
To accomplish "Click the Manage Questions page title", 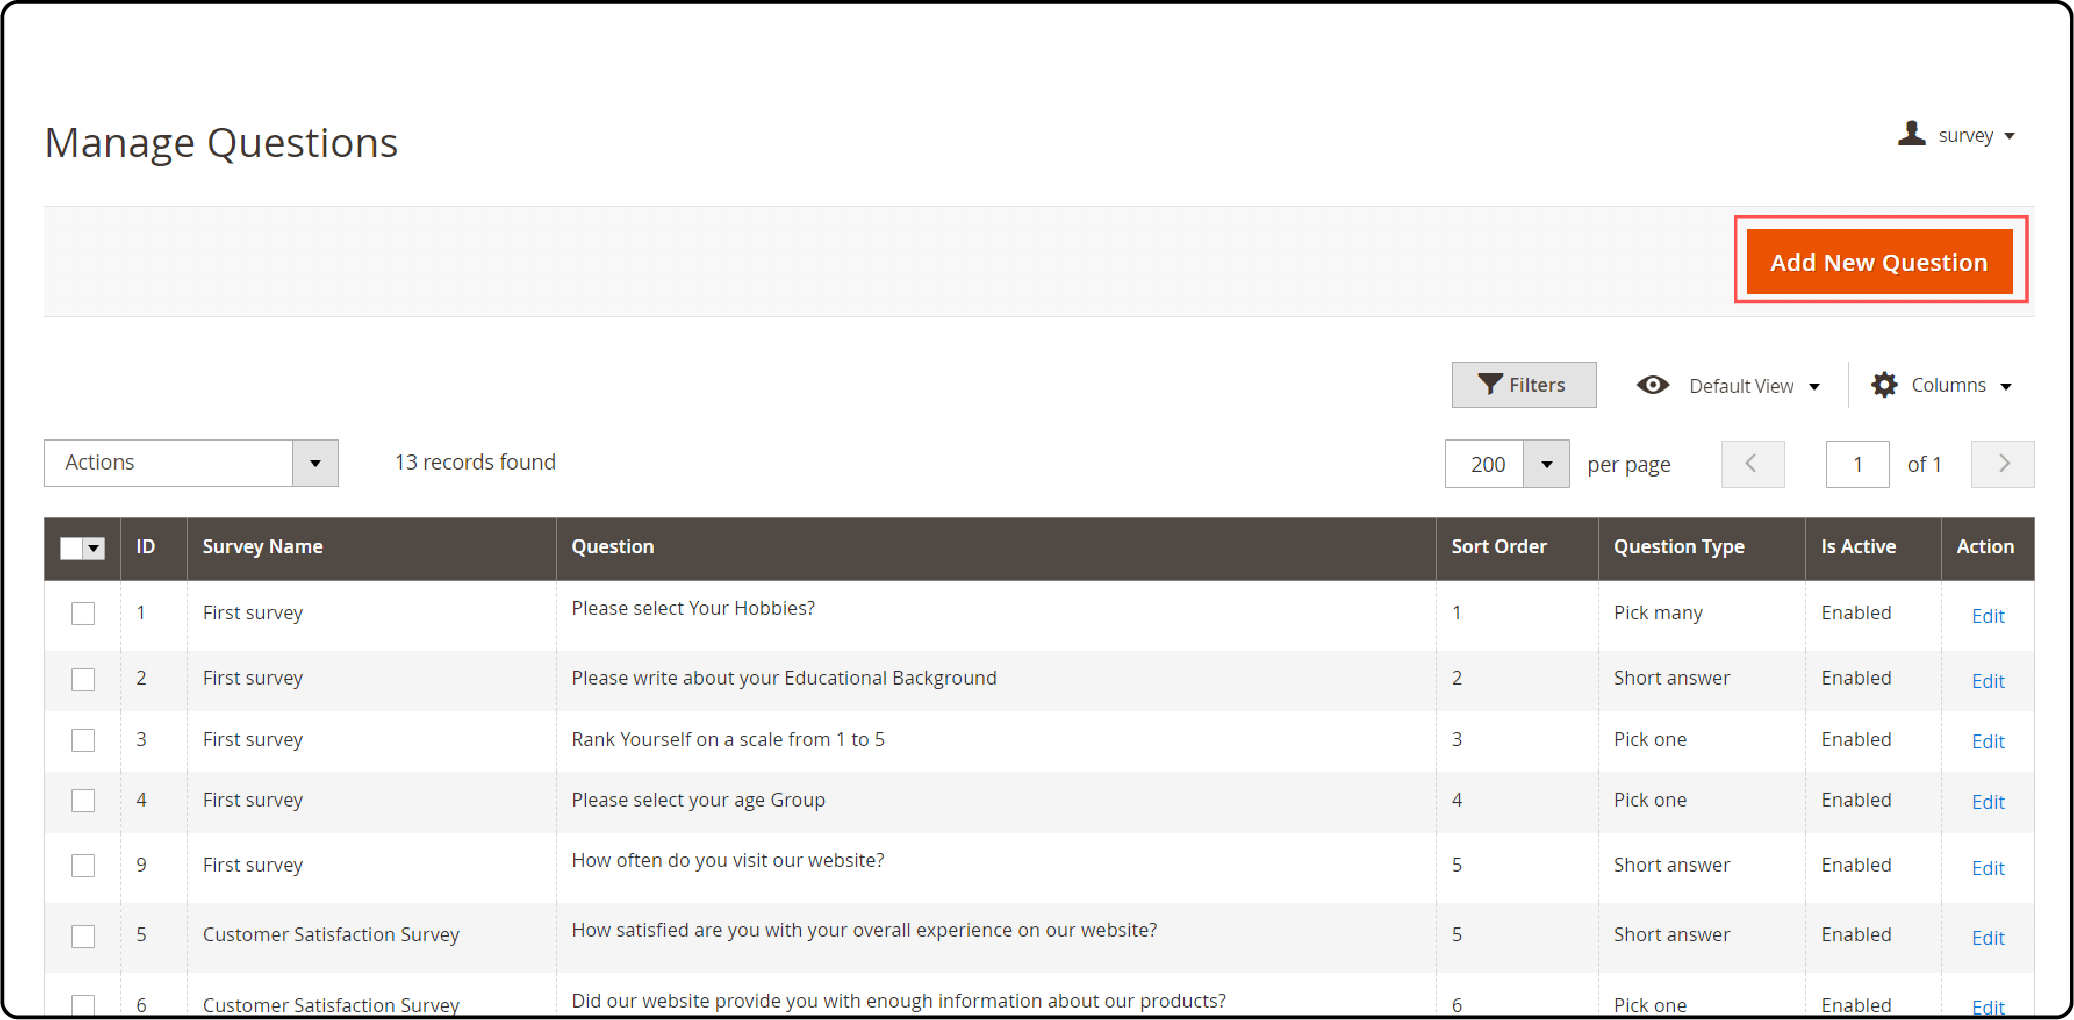I will pos(221,143).
